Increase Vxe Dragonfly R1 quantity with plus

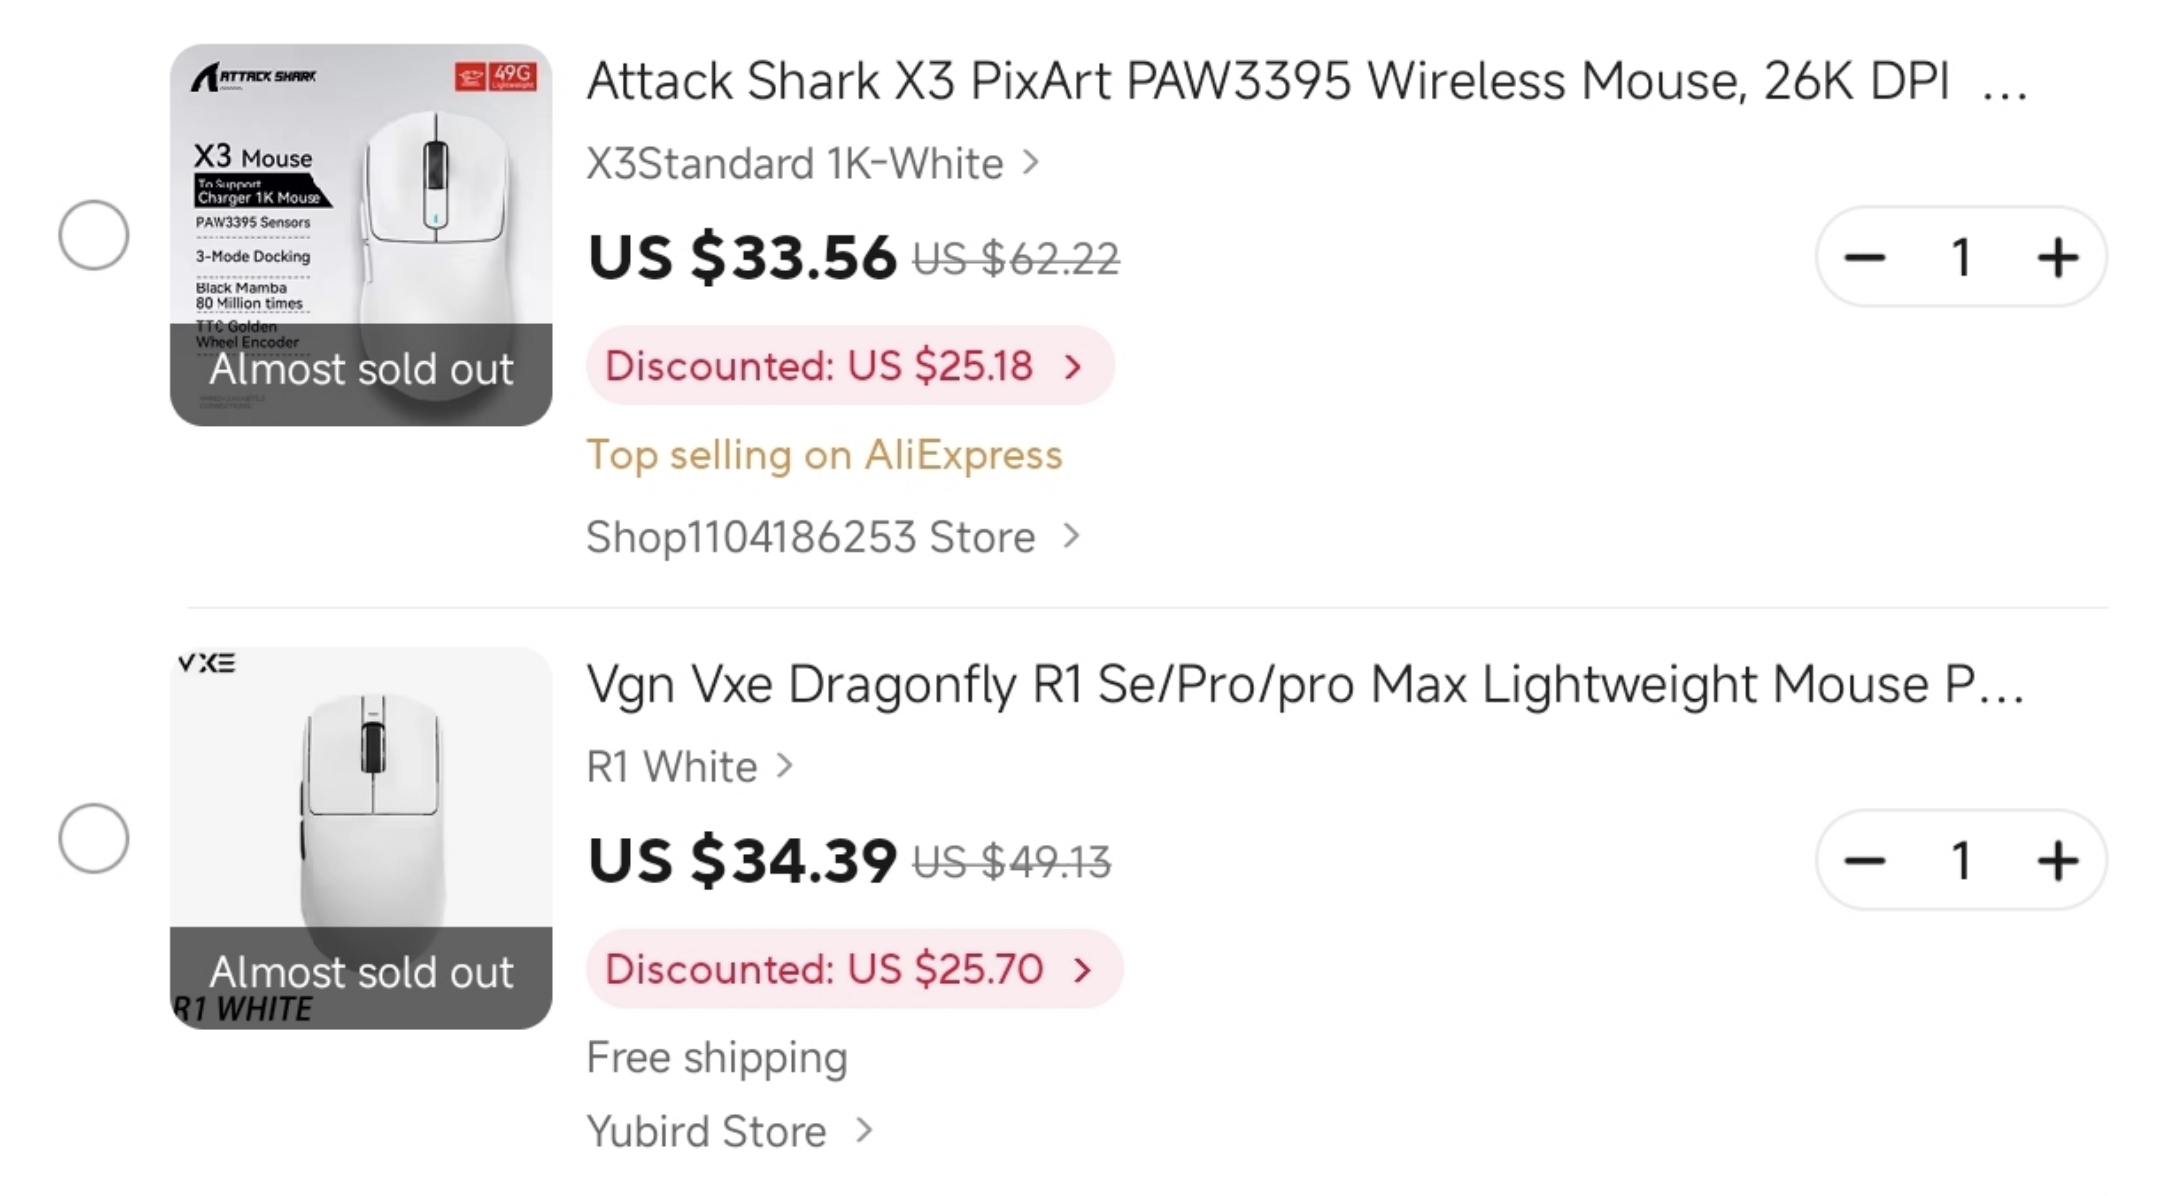click(x=2057, y=861)
